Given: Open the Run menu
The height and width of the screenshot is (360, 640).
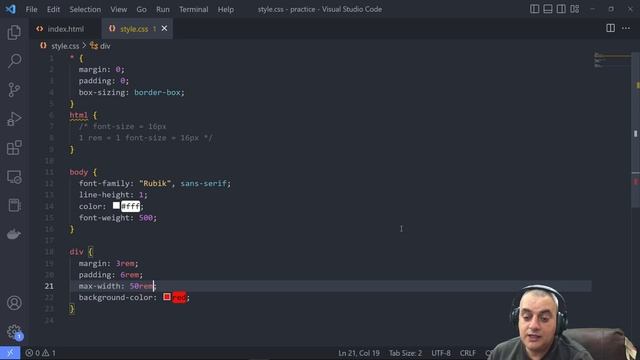Looking at the screenshot, I should 162,9.
